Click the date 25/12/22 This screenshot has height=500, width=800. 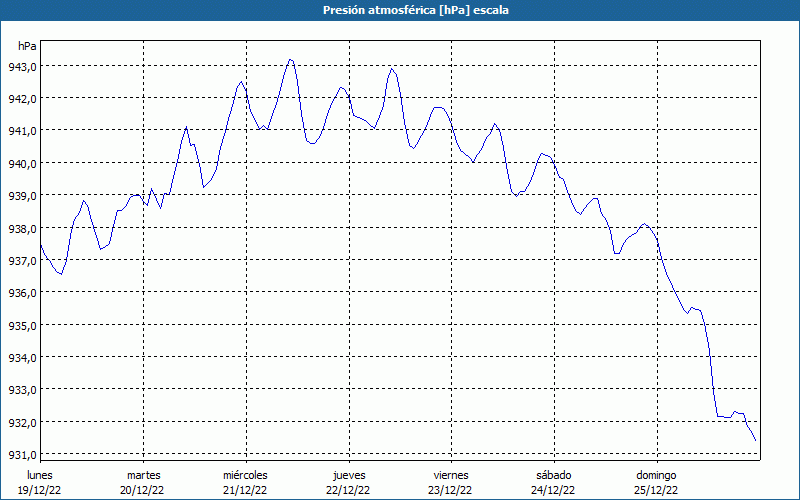pos(656,490)
